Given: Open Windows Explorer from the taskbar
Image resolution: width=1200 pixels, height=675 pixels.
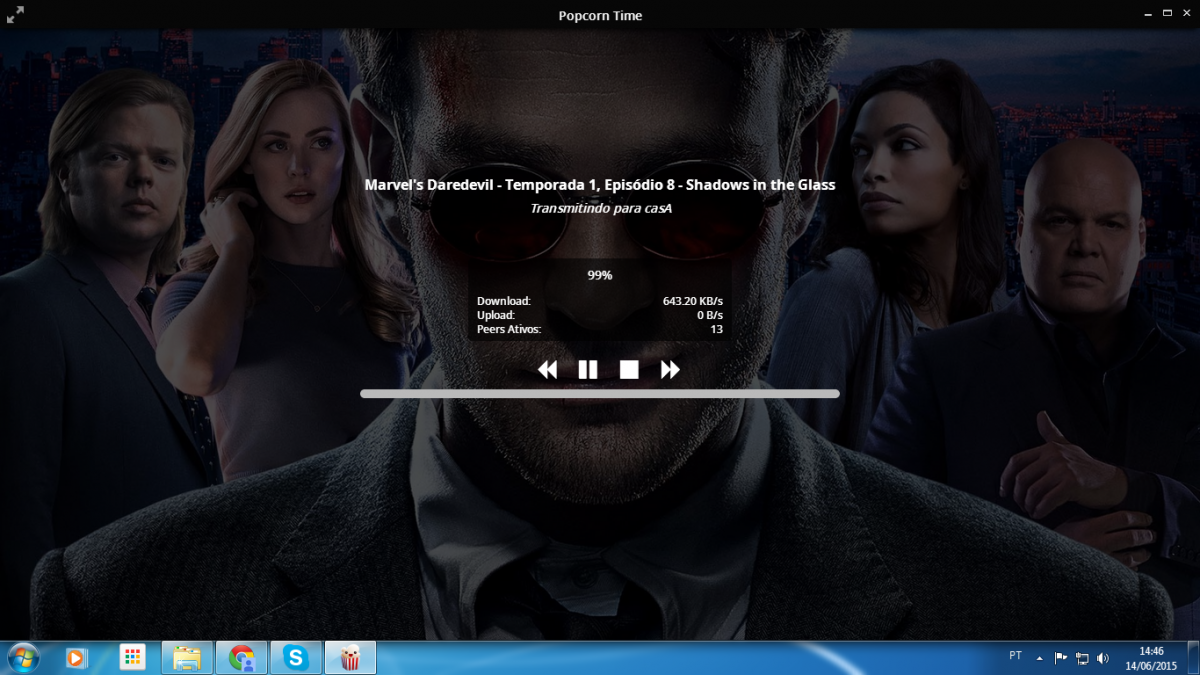Looking at the screenshot, I should click(x=187, y=658).
